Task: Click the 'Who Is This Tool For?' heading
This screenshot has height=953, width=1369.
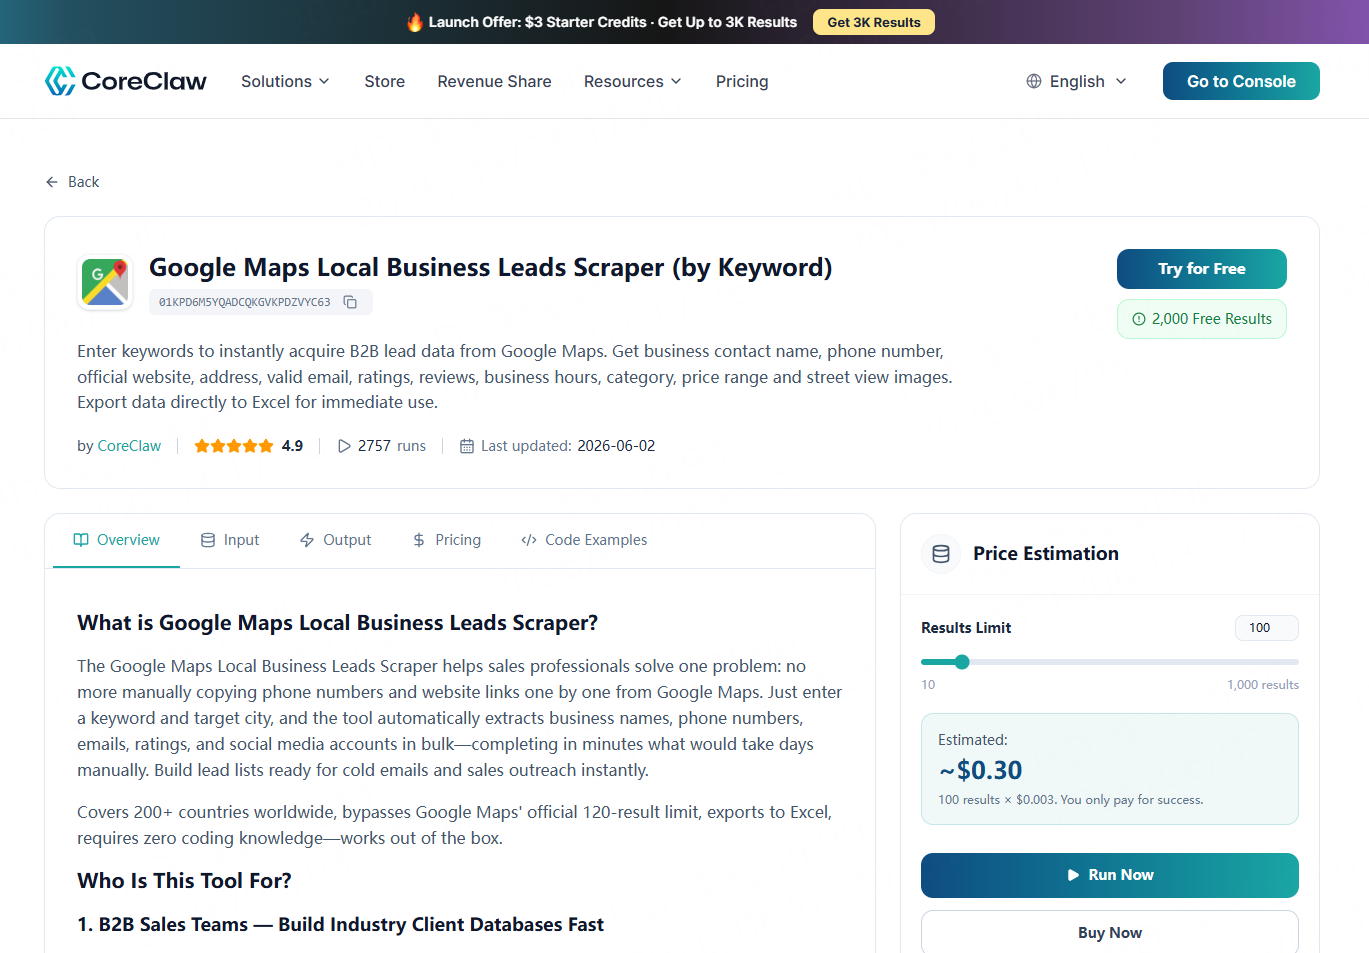Action: coord(184,881)
